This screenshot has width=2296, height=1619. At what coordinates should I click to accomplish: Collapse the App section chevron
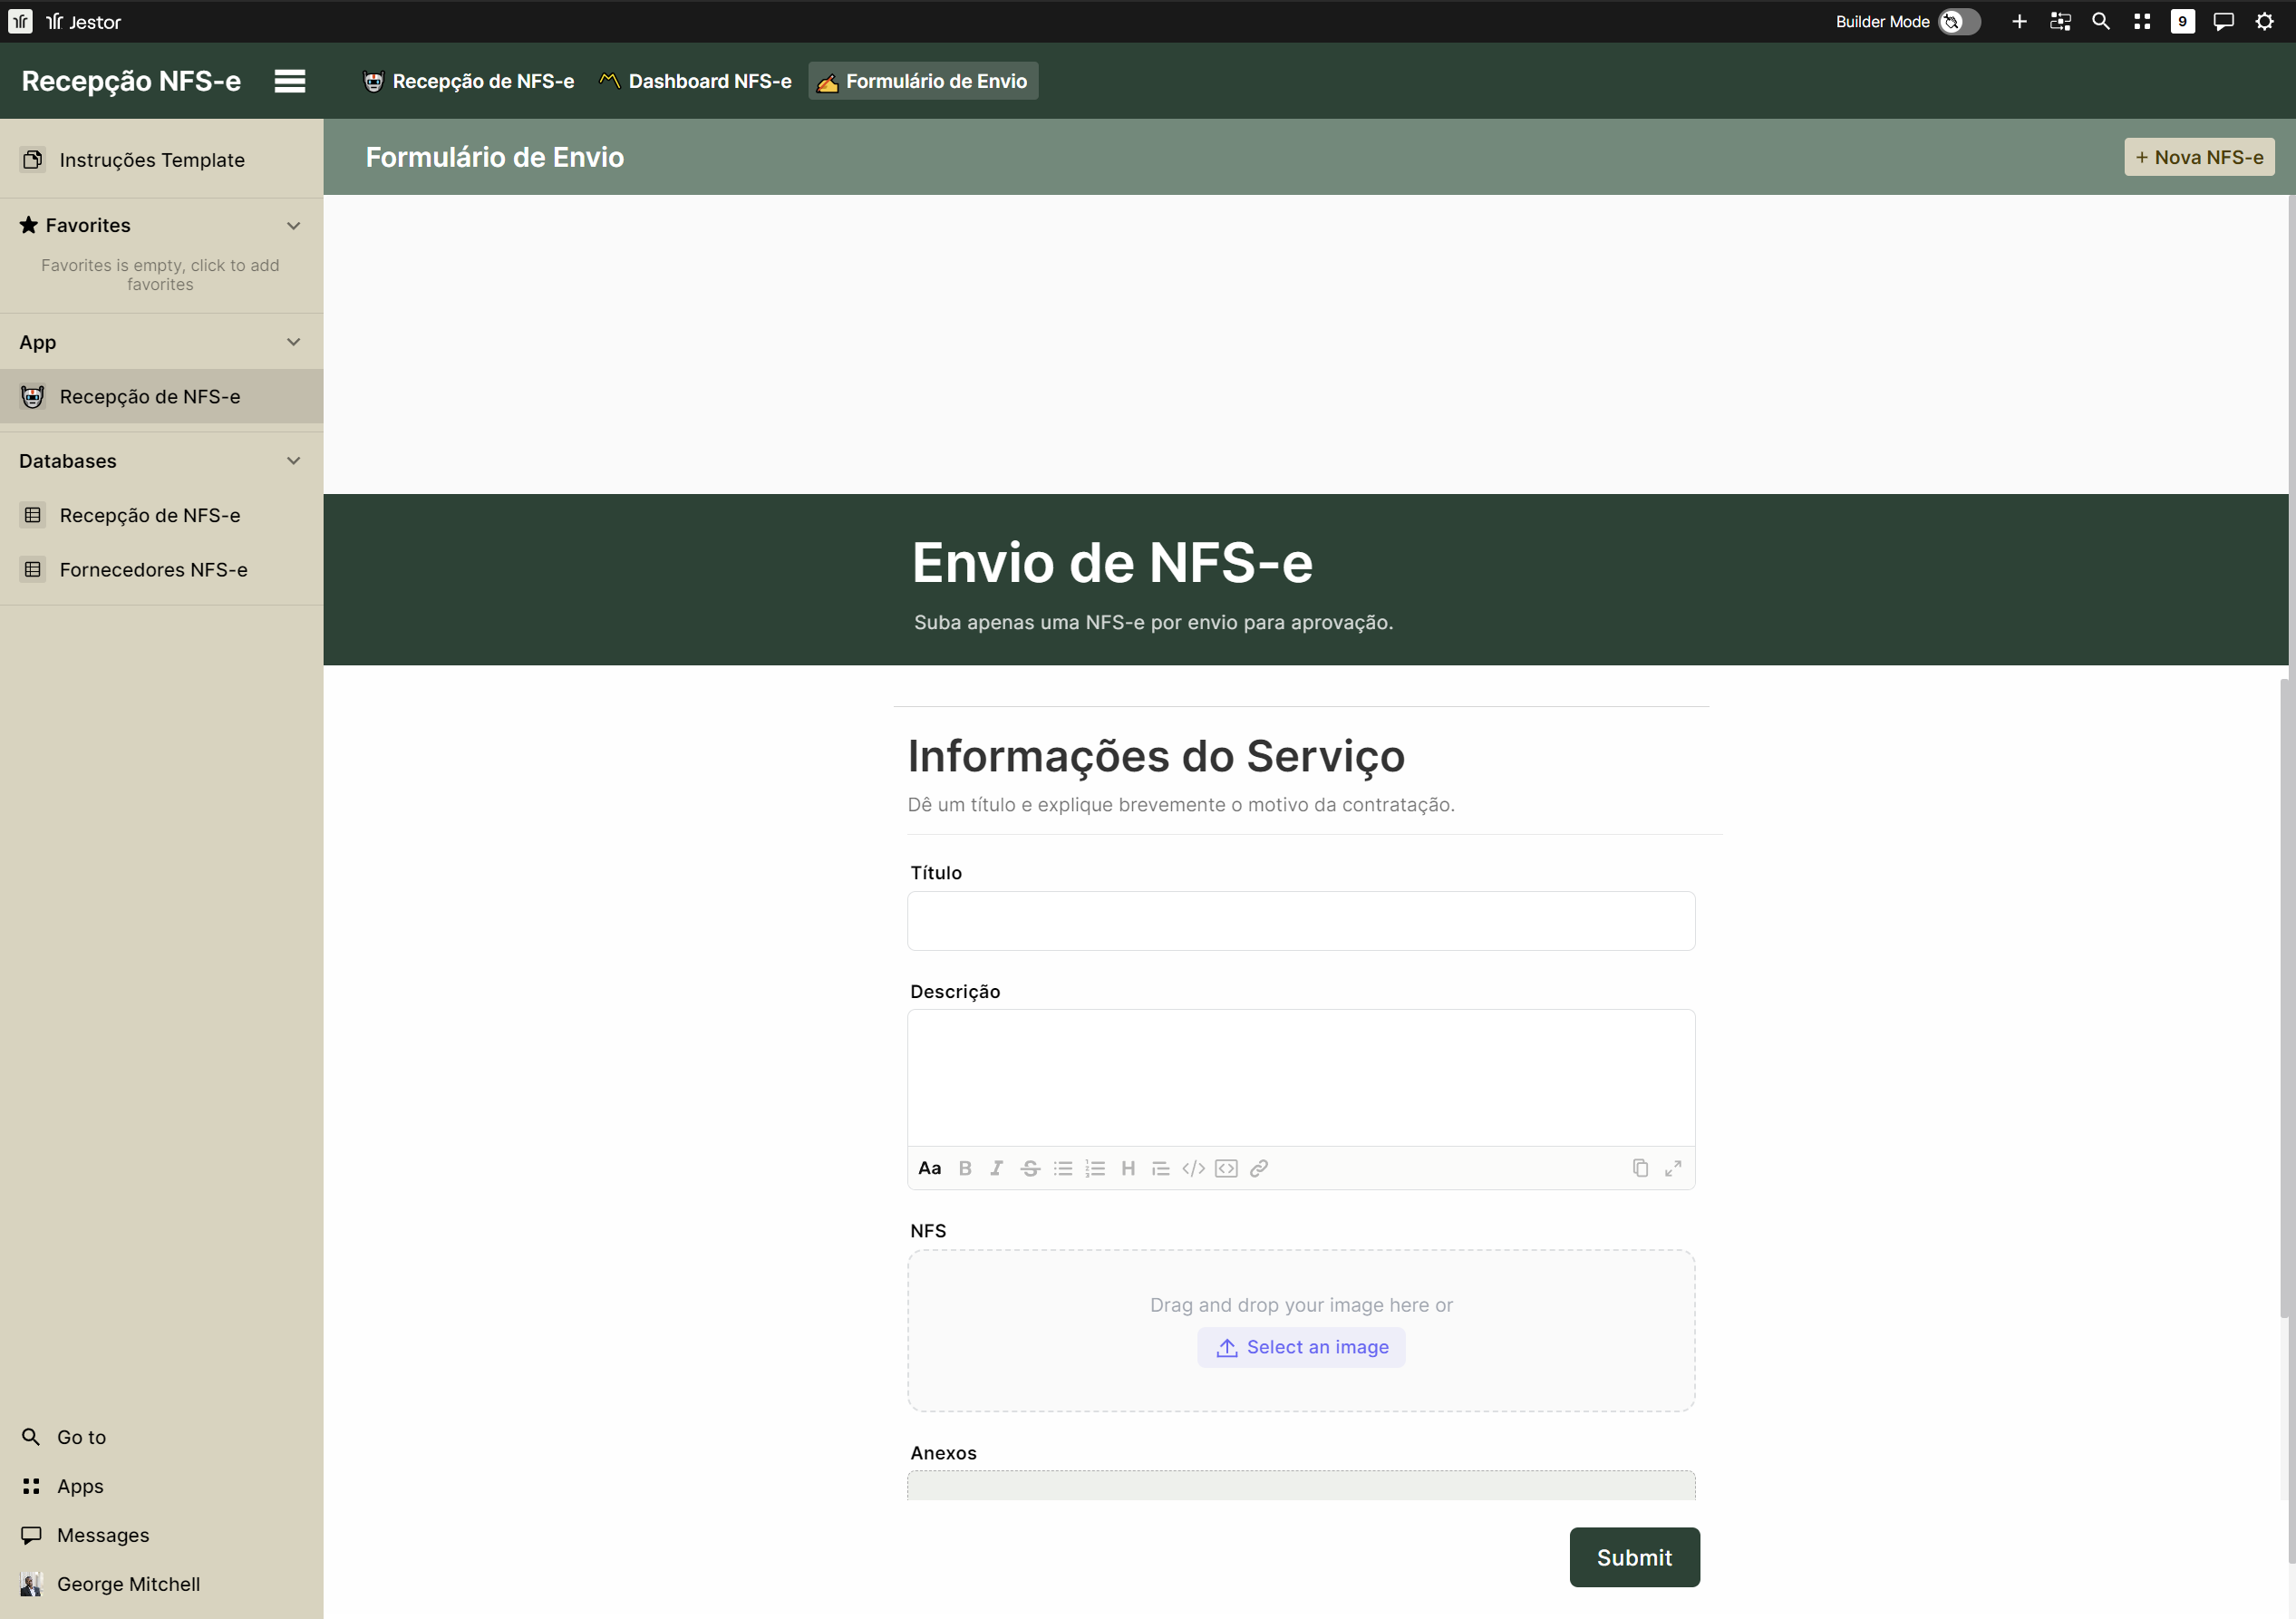[293, 342]
